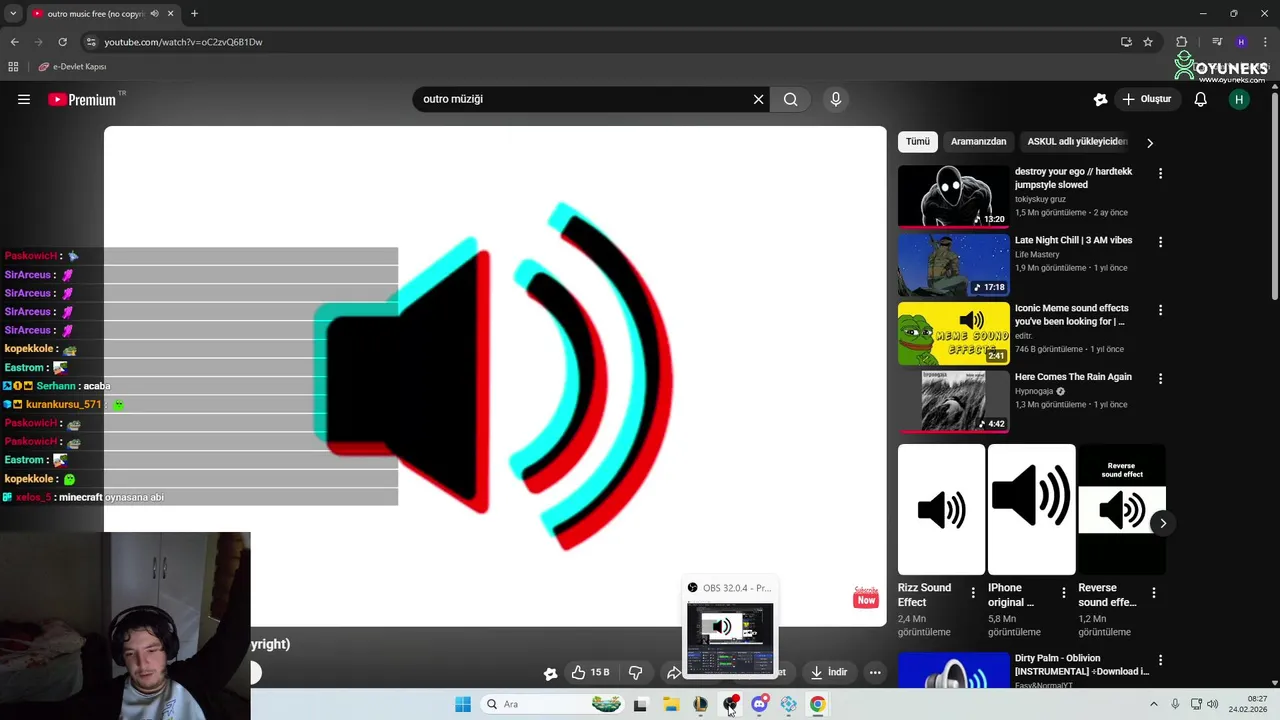Open the e-Devlet Kapısı bookmark

click(72, 67)
